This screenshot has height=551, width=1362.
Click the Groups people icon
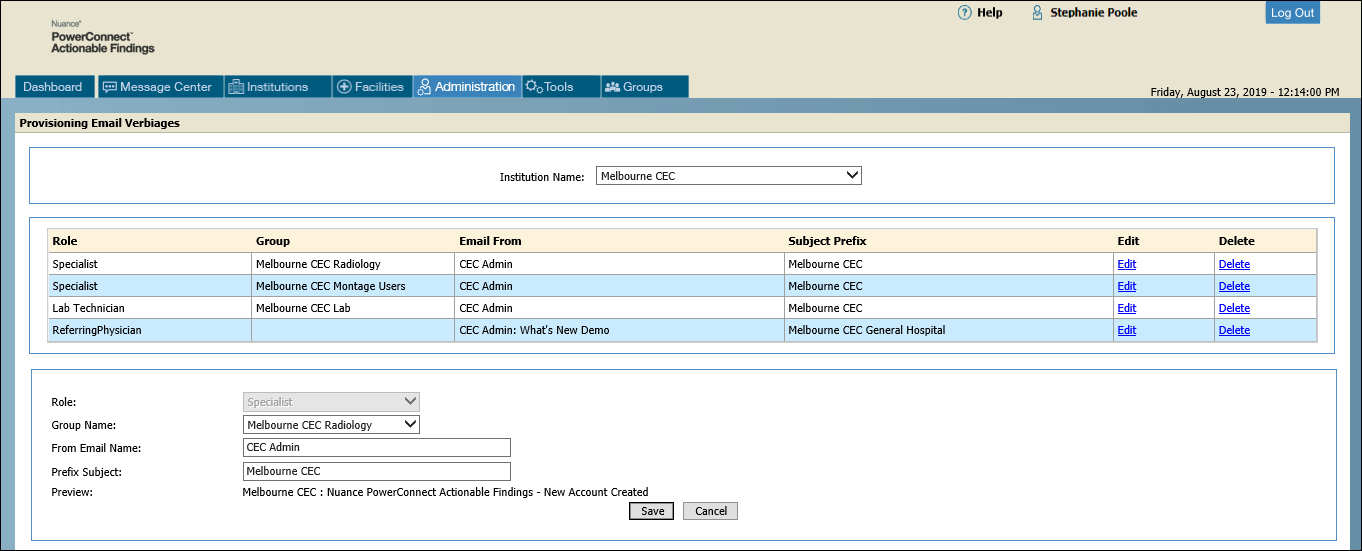[612, 87]
